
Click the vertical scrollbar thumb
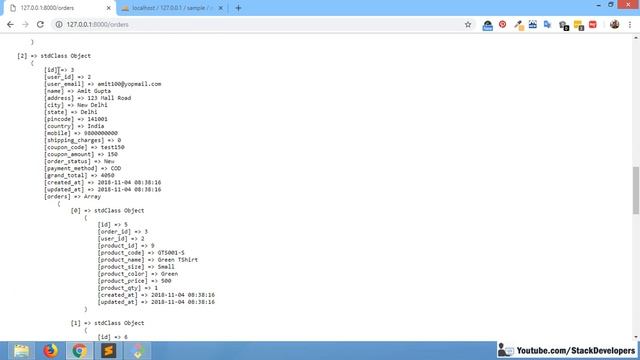[636, 190]
